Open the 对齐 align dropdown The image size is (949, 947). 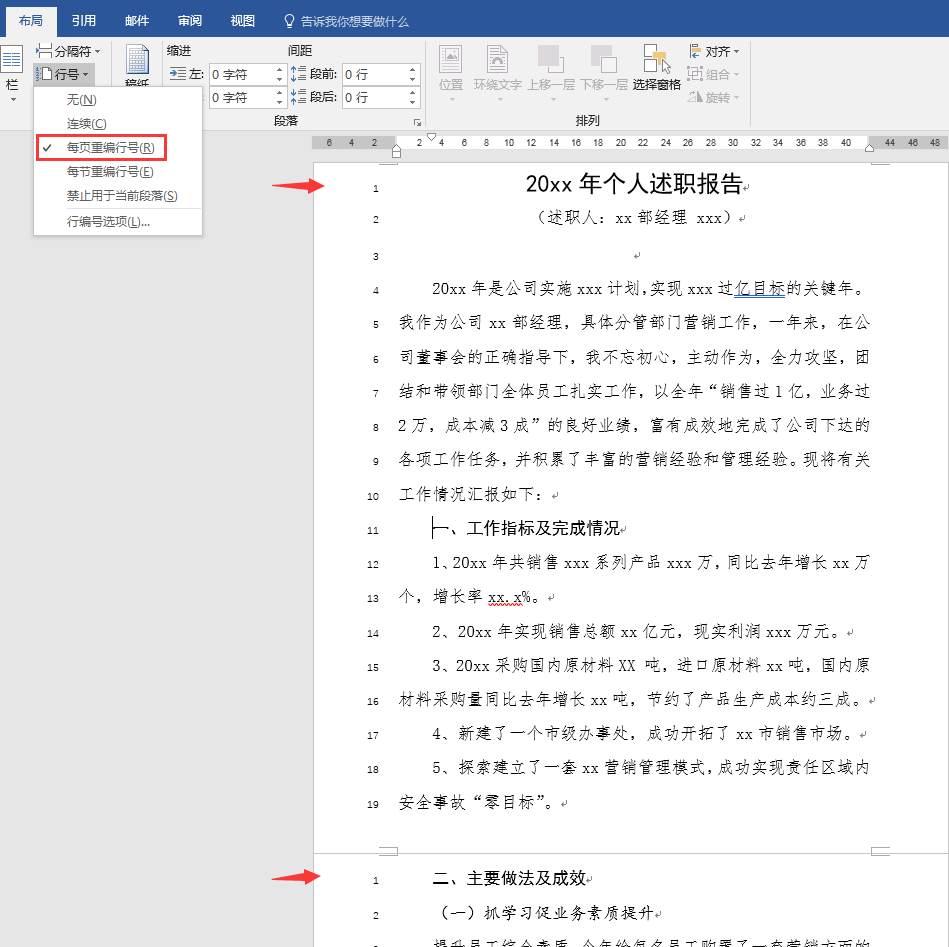pyautogui.click(x=715, y=51)
